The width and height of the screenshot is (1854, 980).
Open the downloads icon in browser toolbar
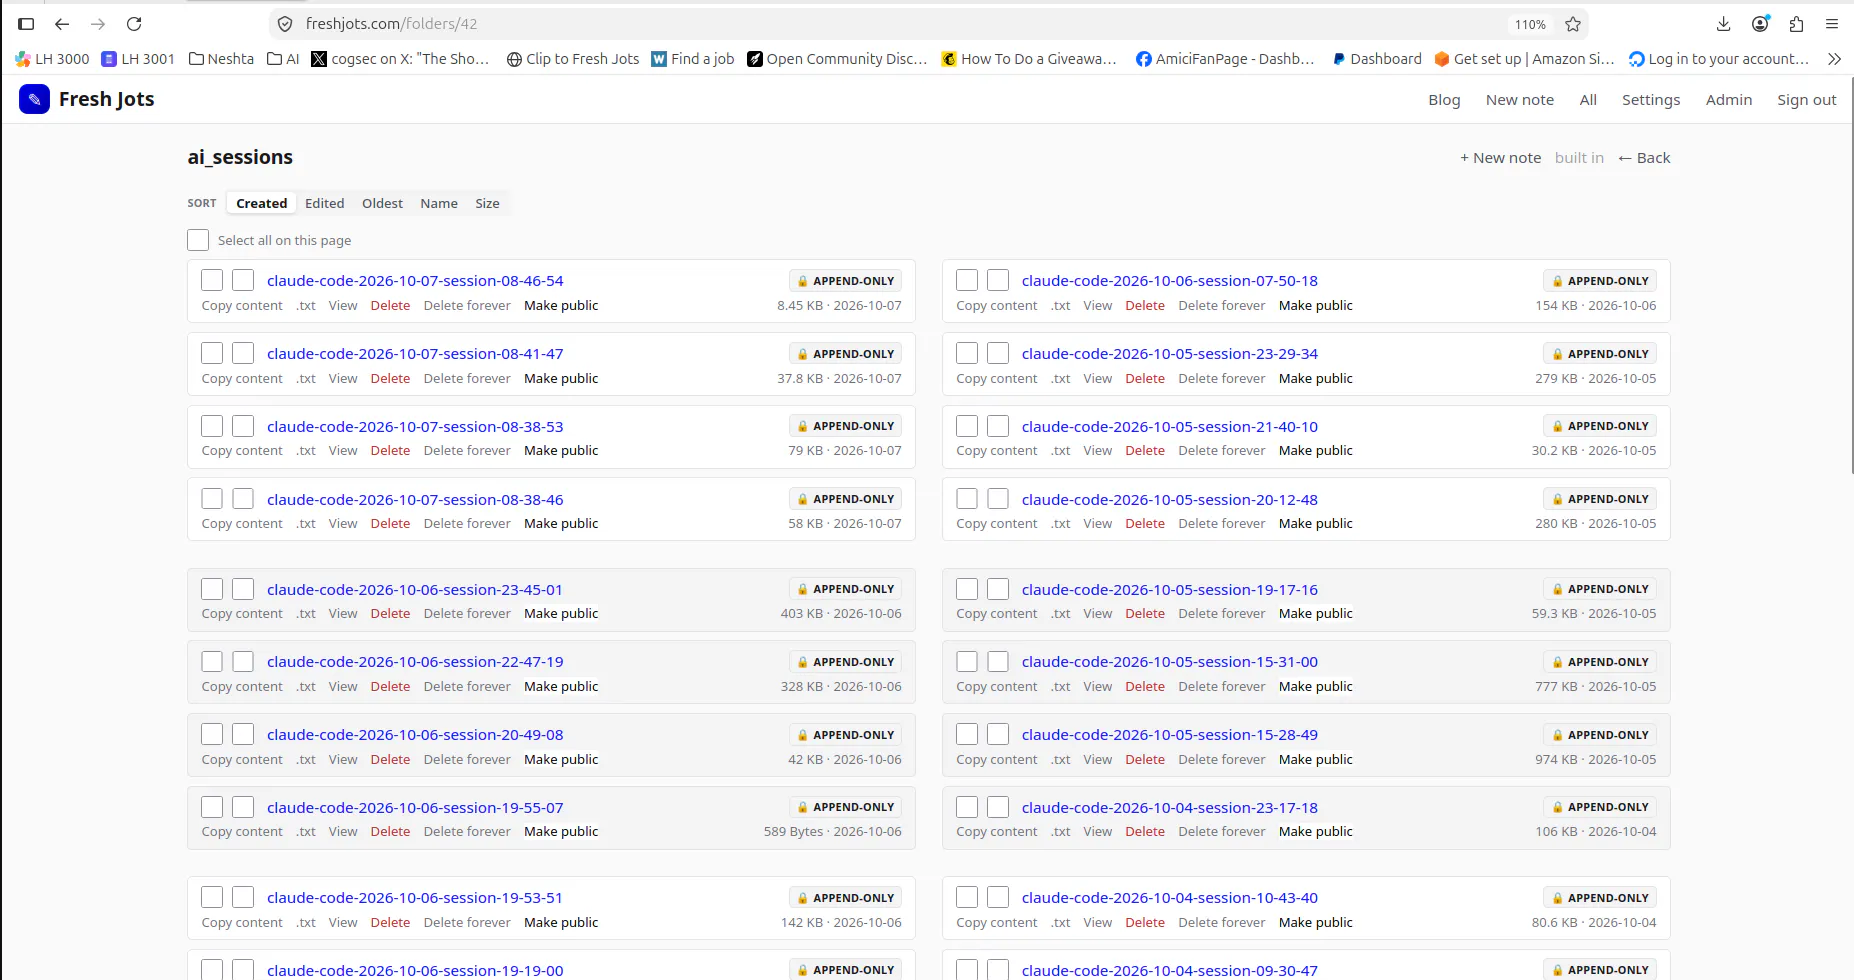(1723, 24)
